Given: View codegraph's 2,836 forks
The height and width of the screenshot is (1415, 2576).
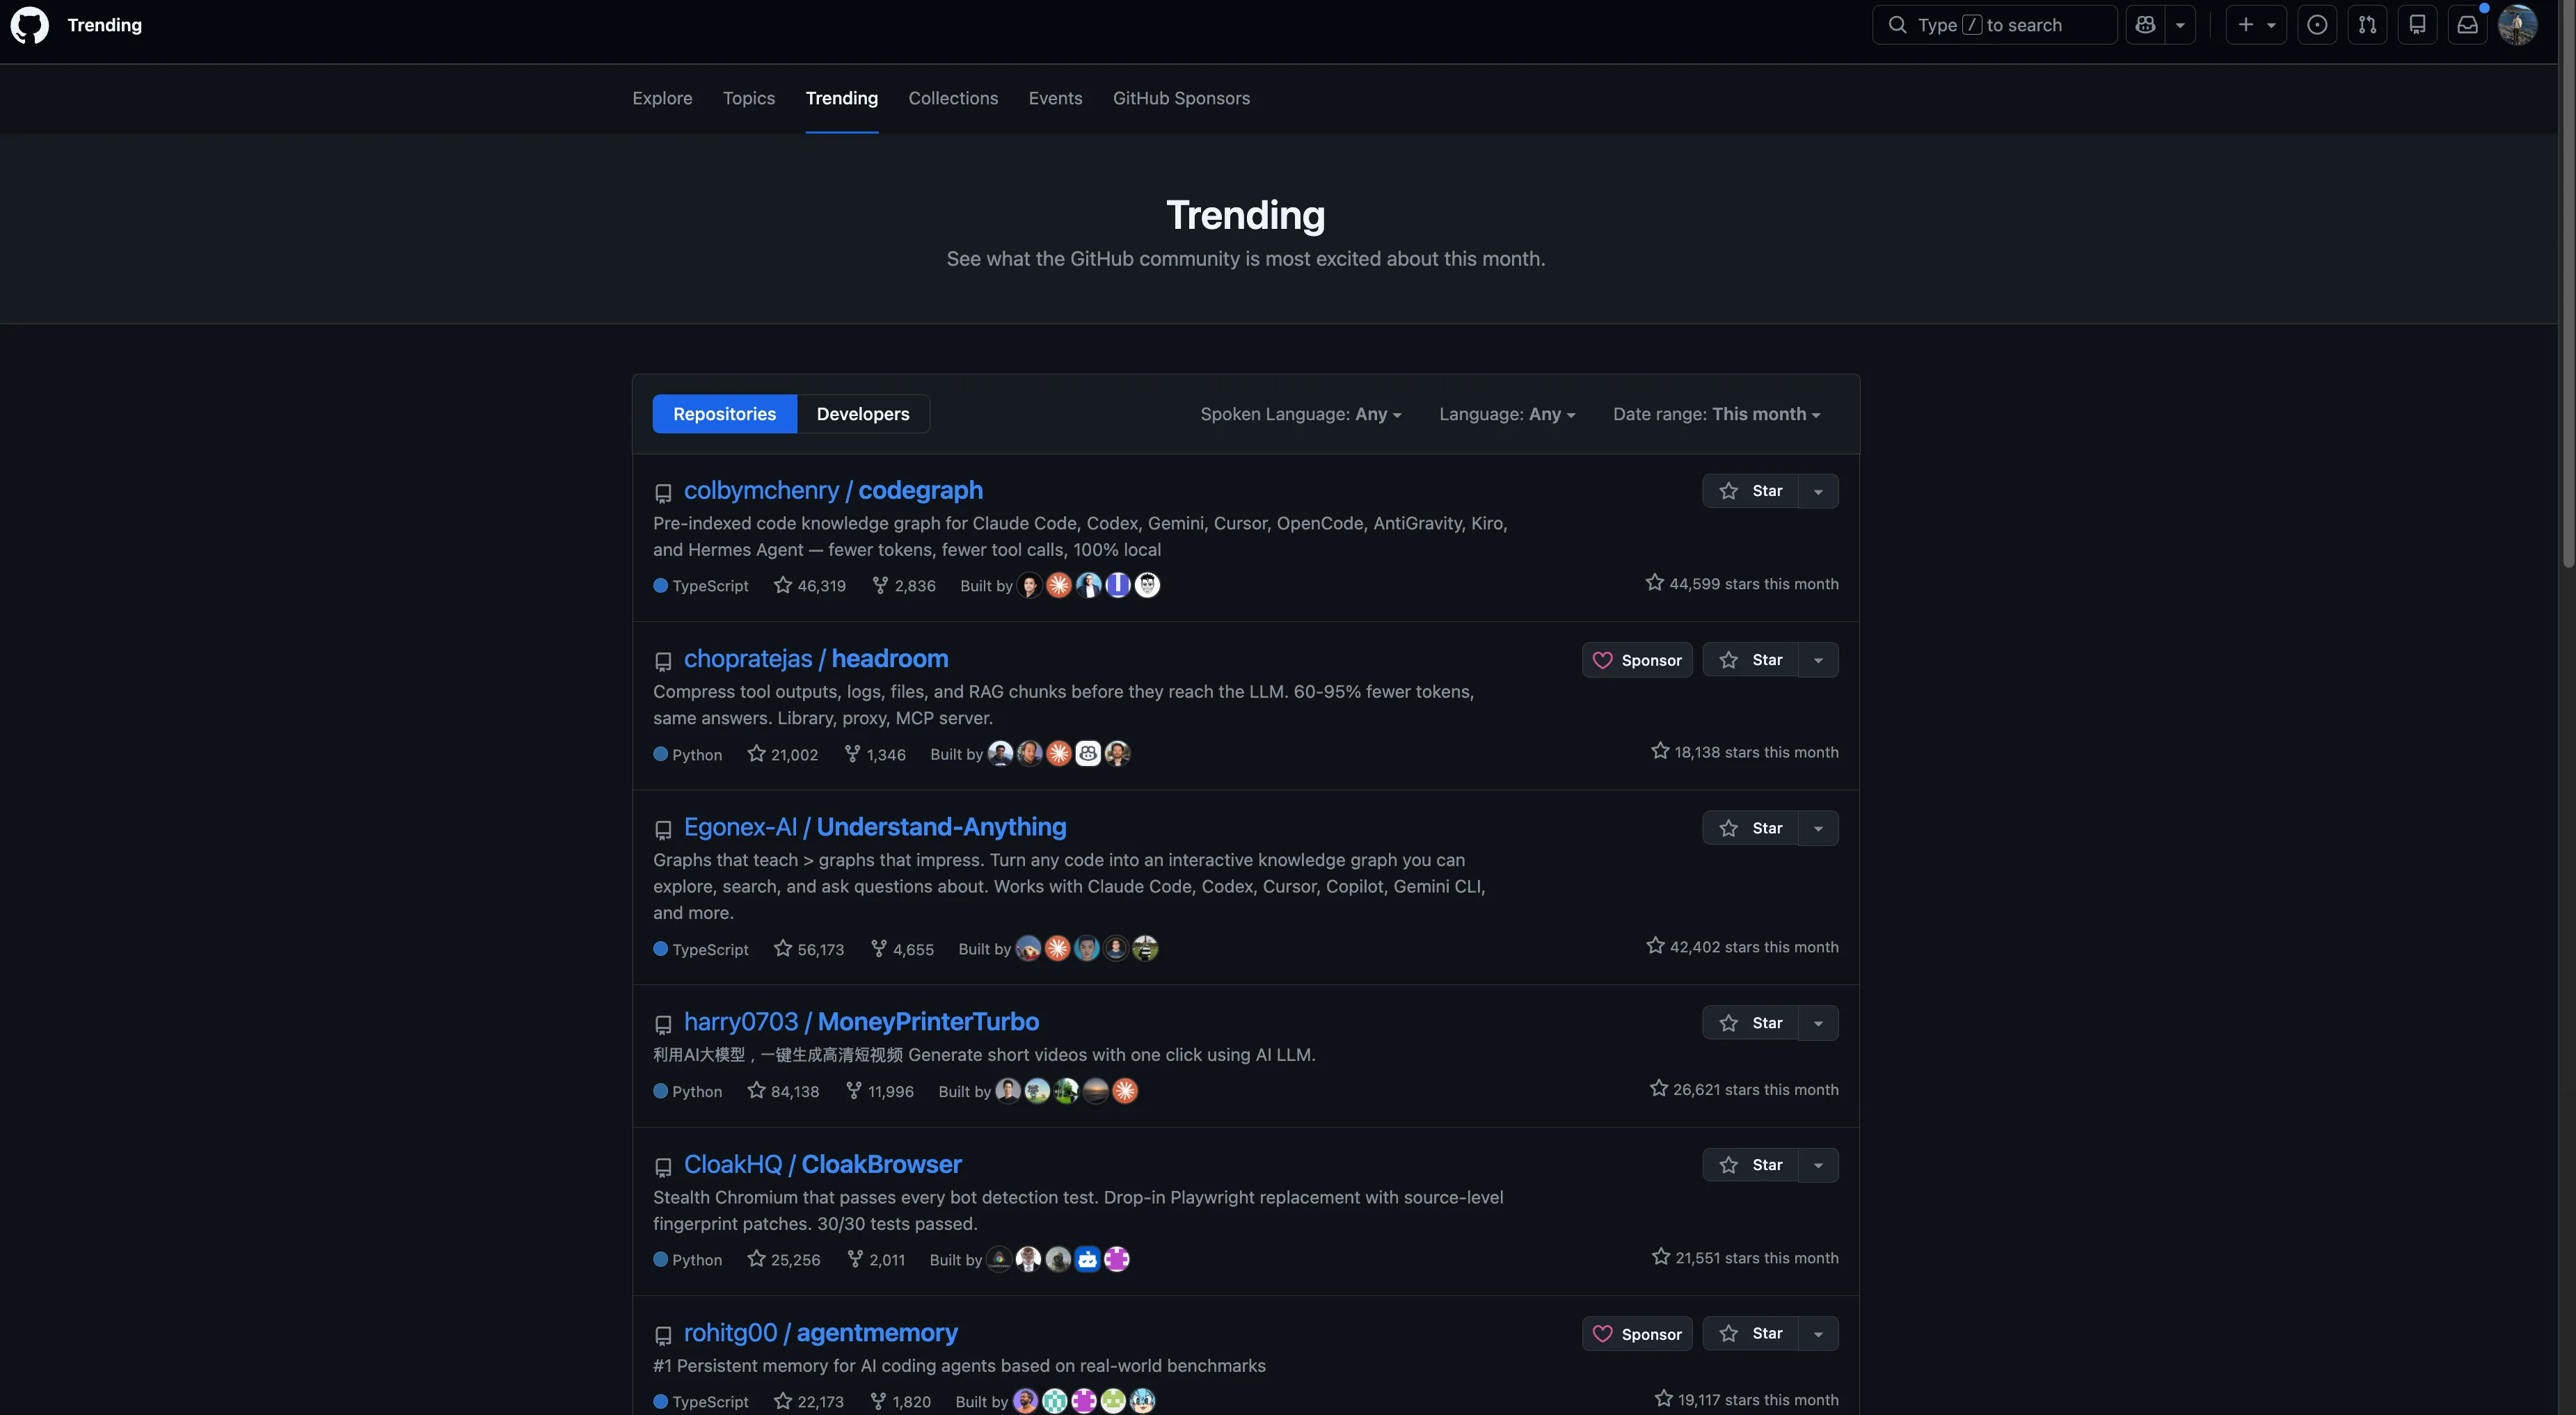Looking at the screenshot, I should pos(904,586).
